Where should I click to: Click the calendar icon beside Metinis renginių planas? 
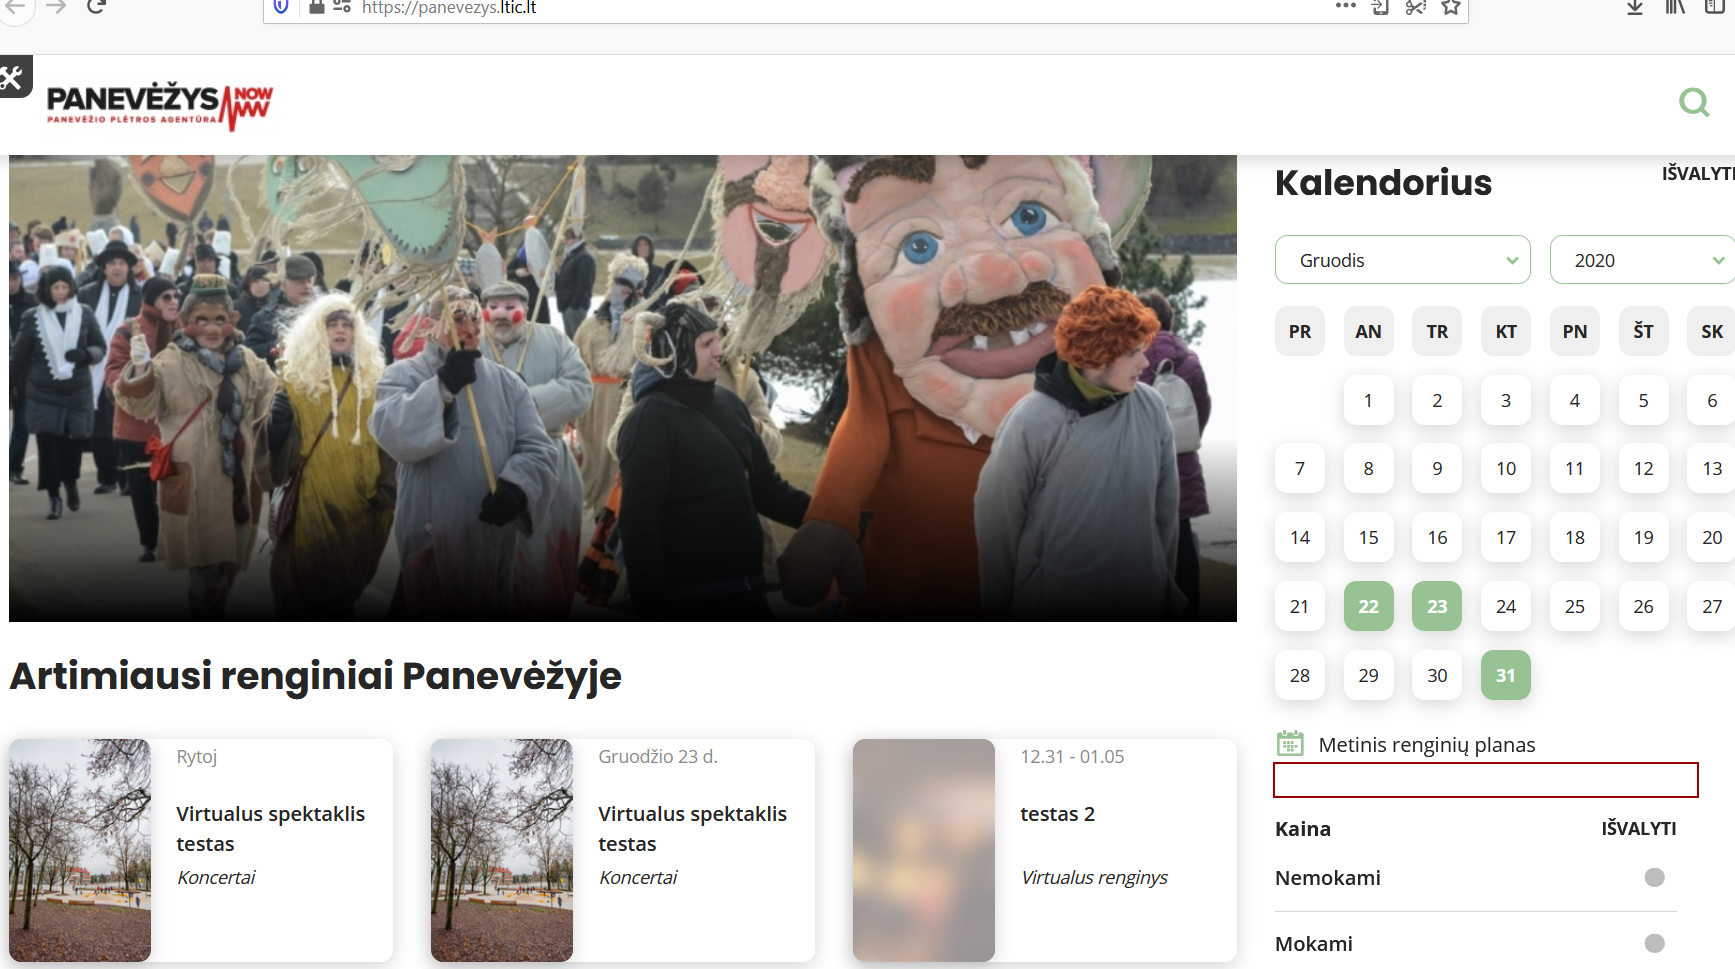(1290, 744)
